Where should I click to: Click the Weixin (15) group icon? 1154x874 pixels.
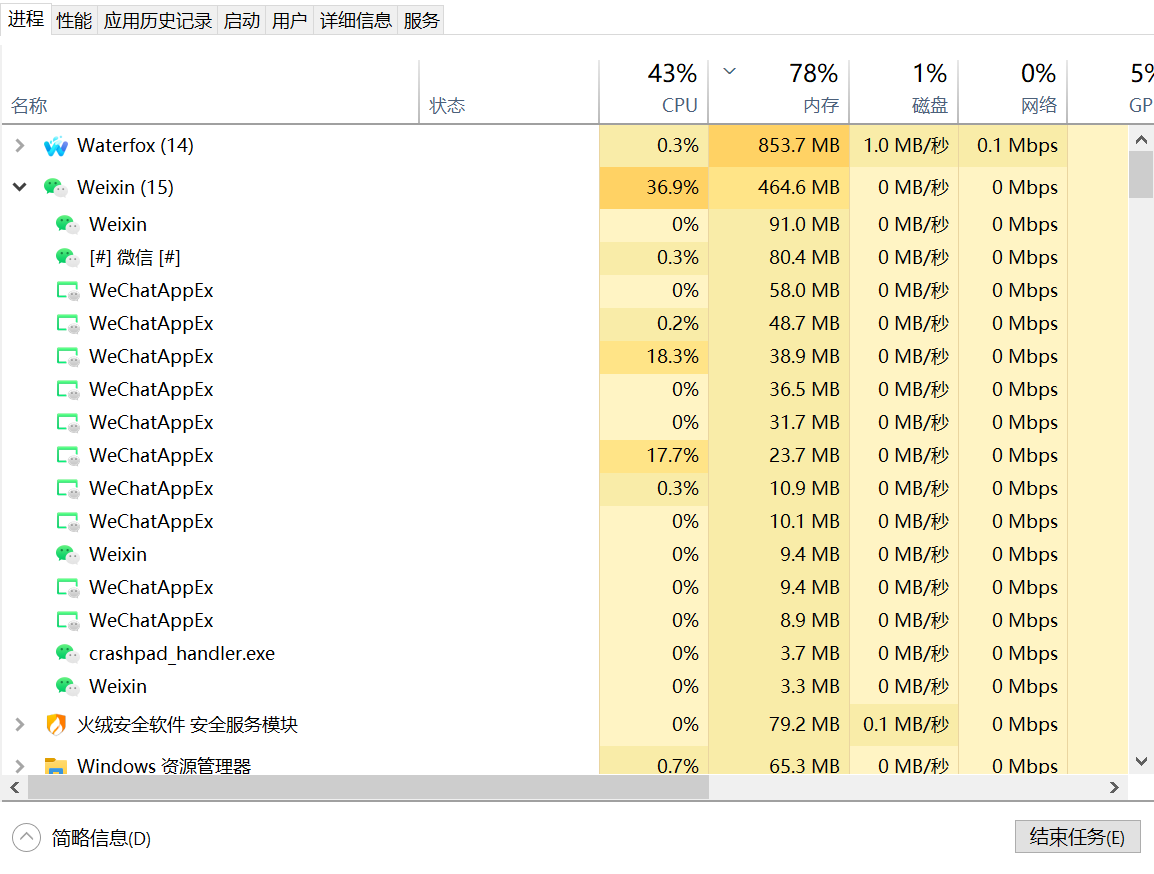(x=56, y=188)
